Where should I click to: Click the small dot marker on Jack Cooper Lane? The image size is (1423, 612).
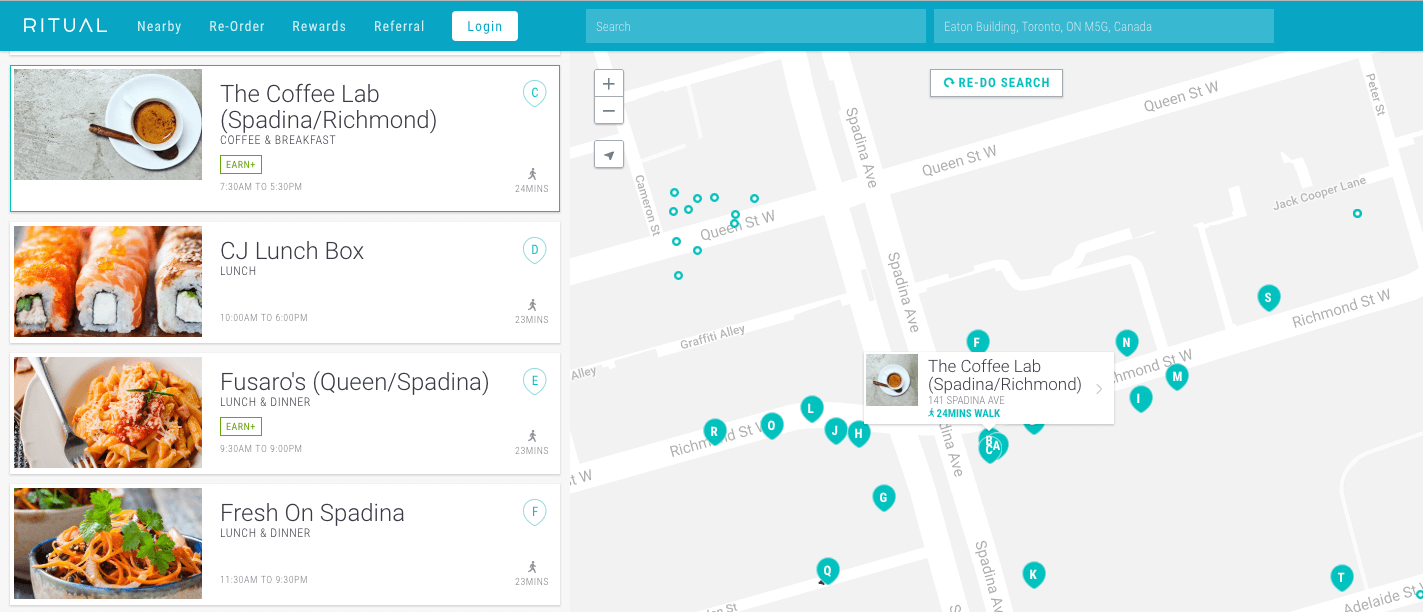(x=1357, y=213)
